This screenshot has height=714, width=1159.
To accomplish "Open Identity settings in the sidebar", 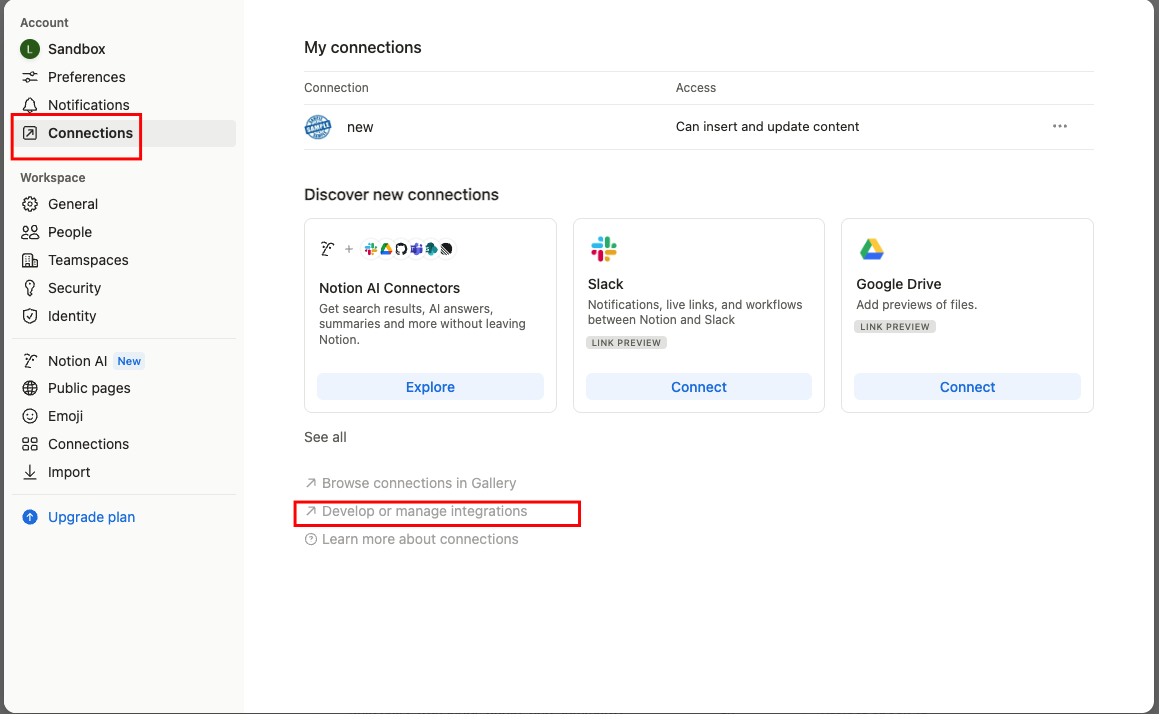I will (74, 316).
